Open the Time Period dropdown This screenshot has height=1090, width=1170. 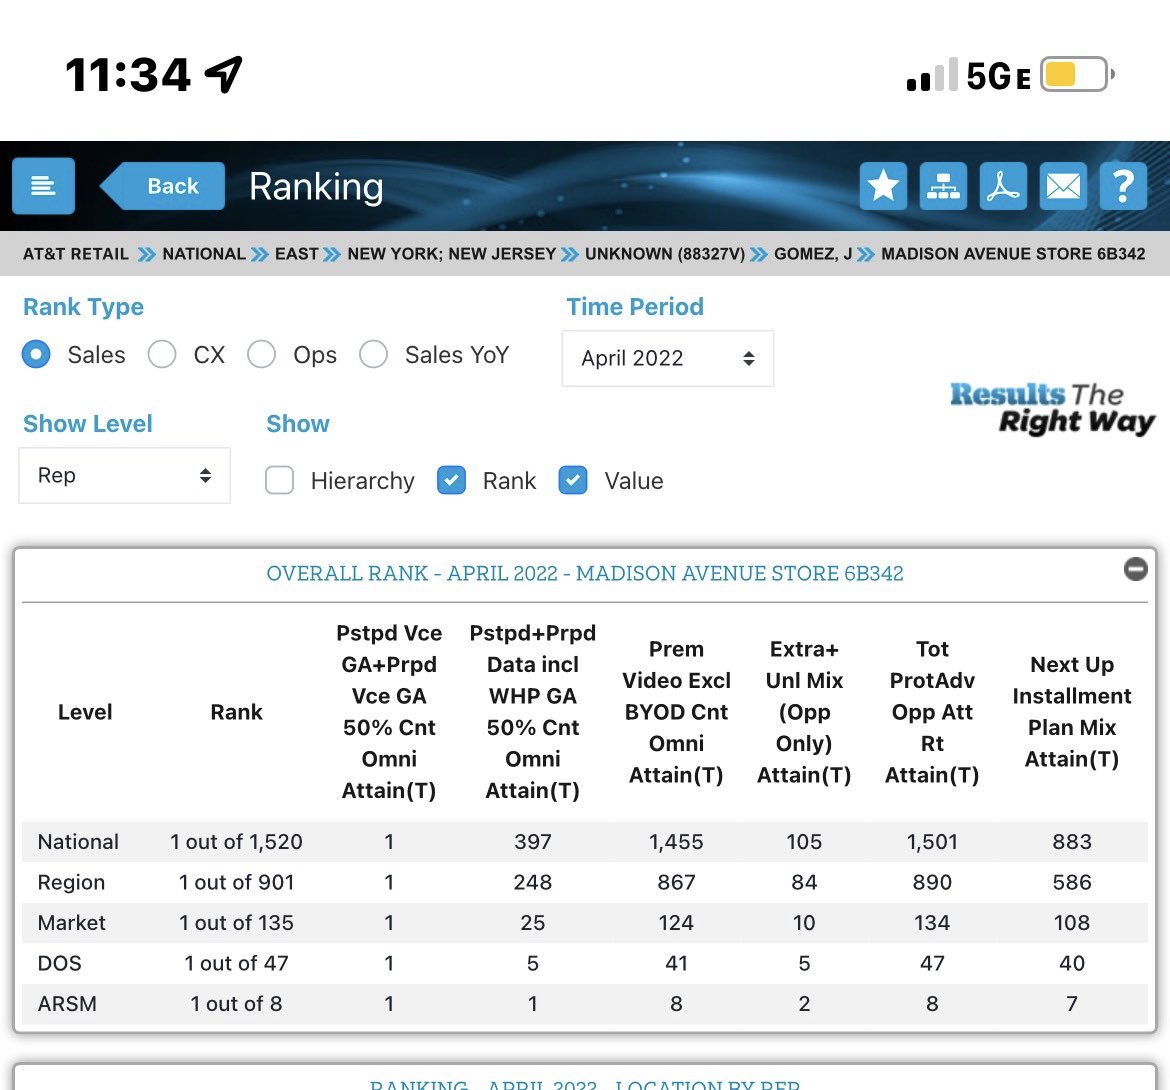667,358
